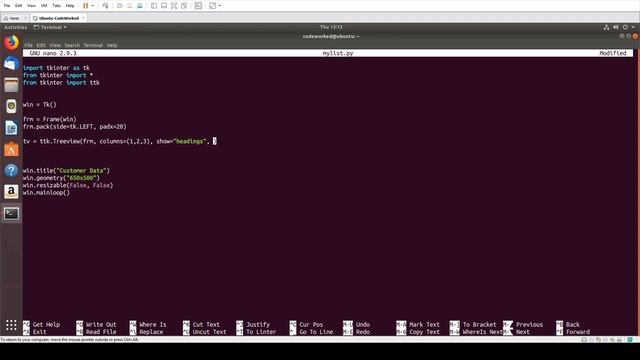The height and width of the screenshot is (360, 640).
Task: Open the stretch guest dropdown arrow
Action: pyautogui.click(x=220, y=6)
